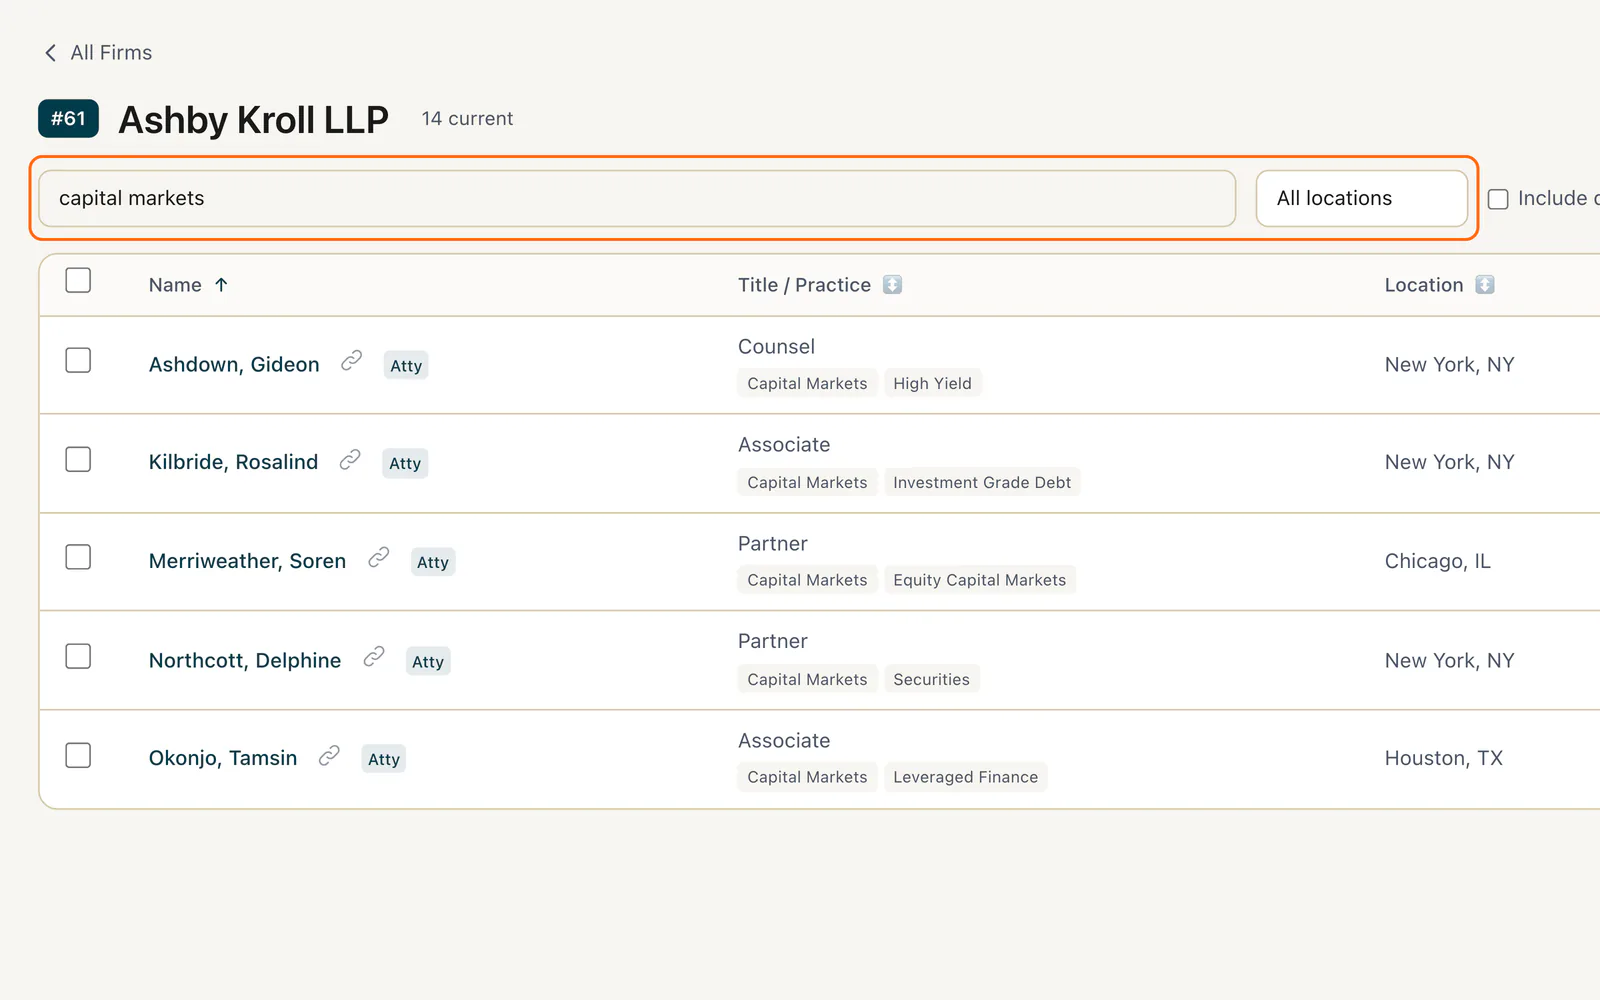Open Okonjo, Tamsin profile
This screenshot has width=1600, height=1000.
click(223, 758)
